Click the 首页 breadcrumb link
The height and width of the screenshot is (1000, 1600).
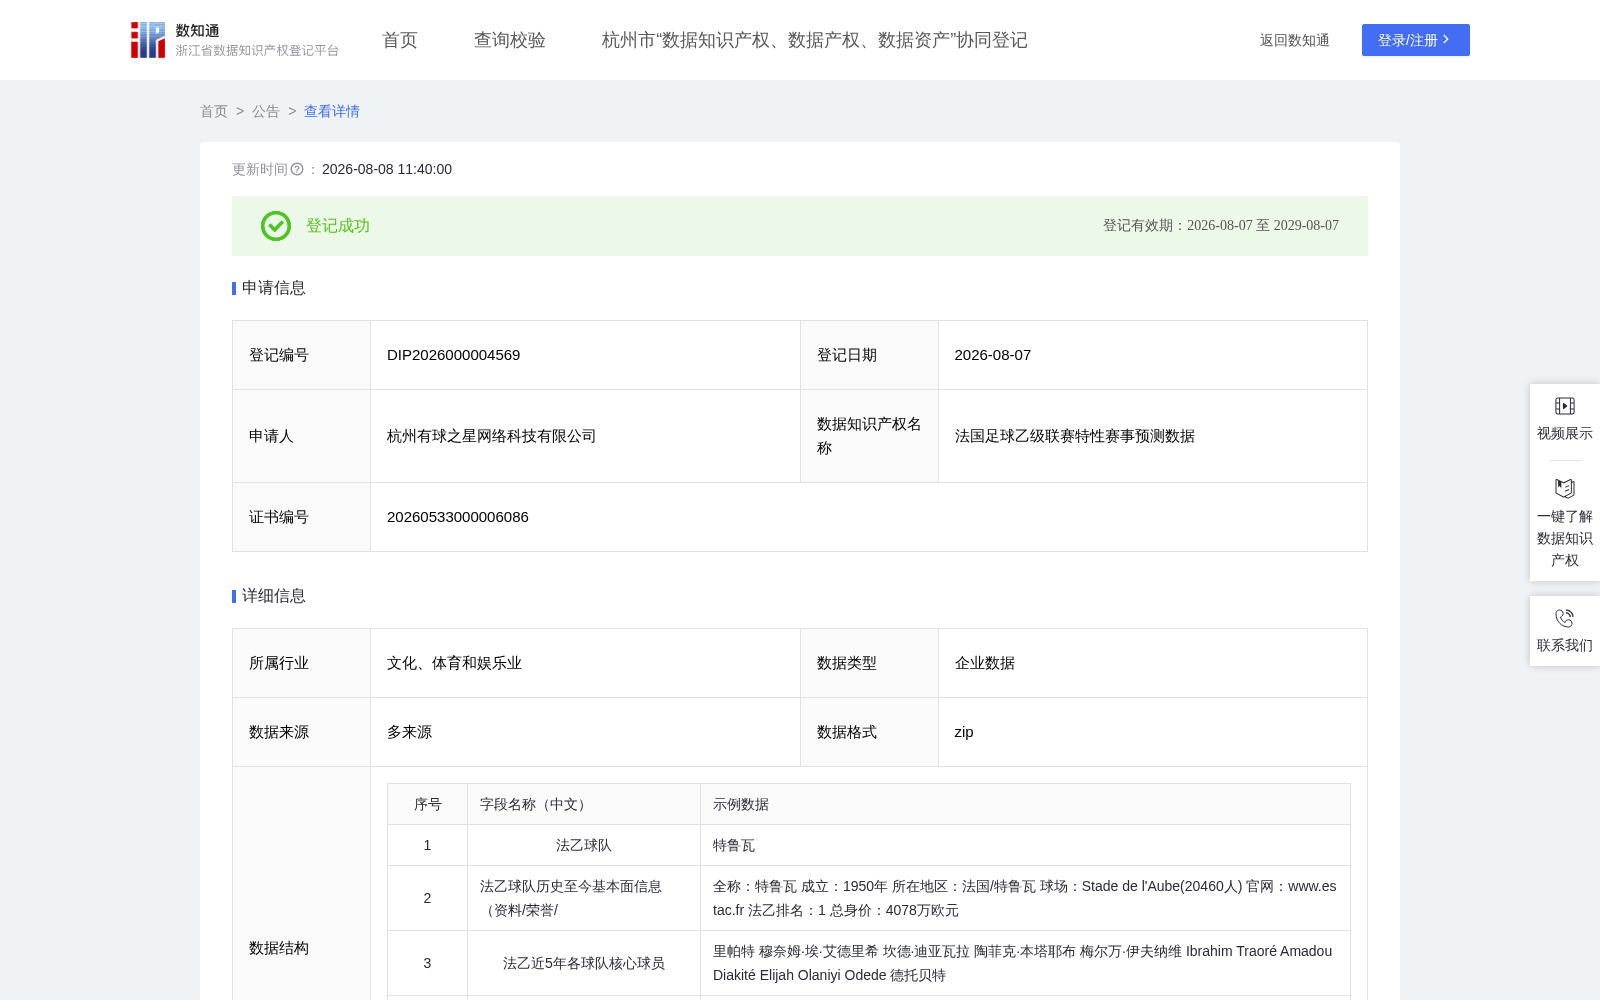point(214,111)
